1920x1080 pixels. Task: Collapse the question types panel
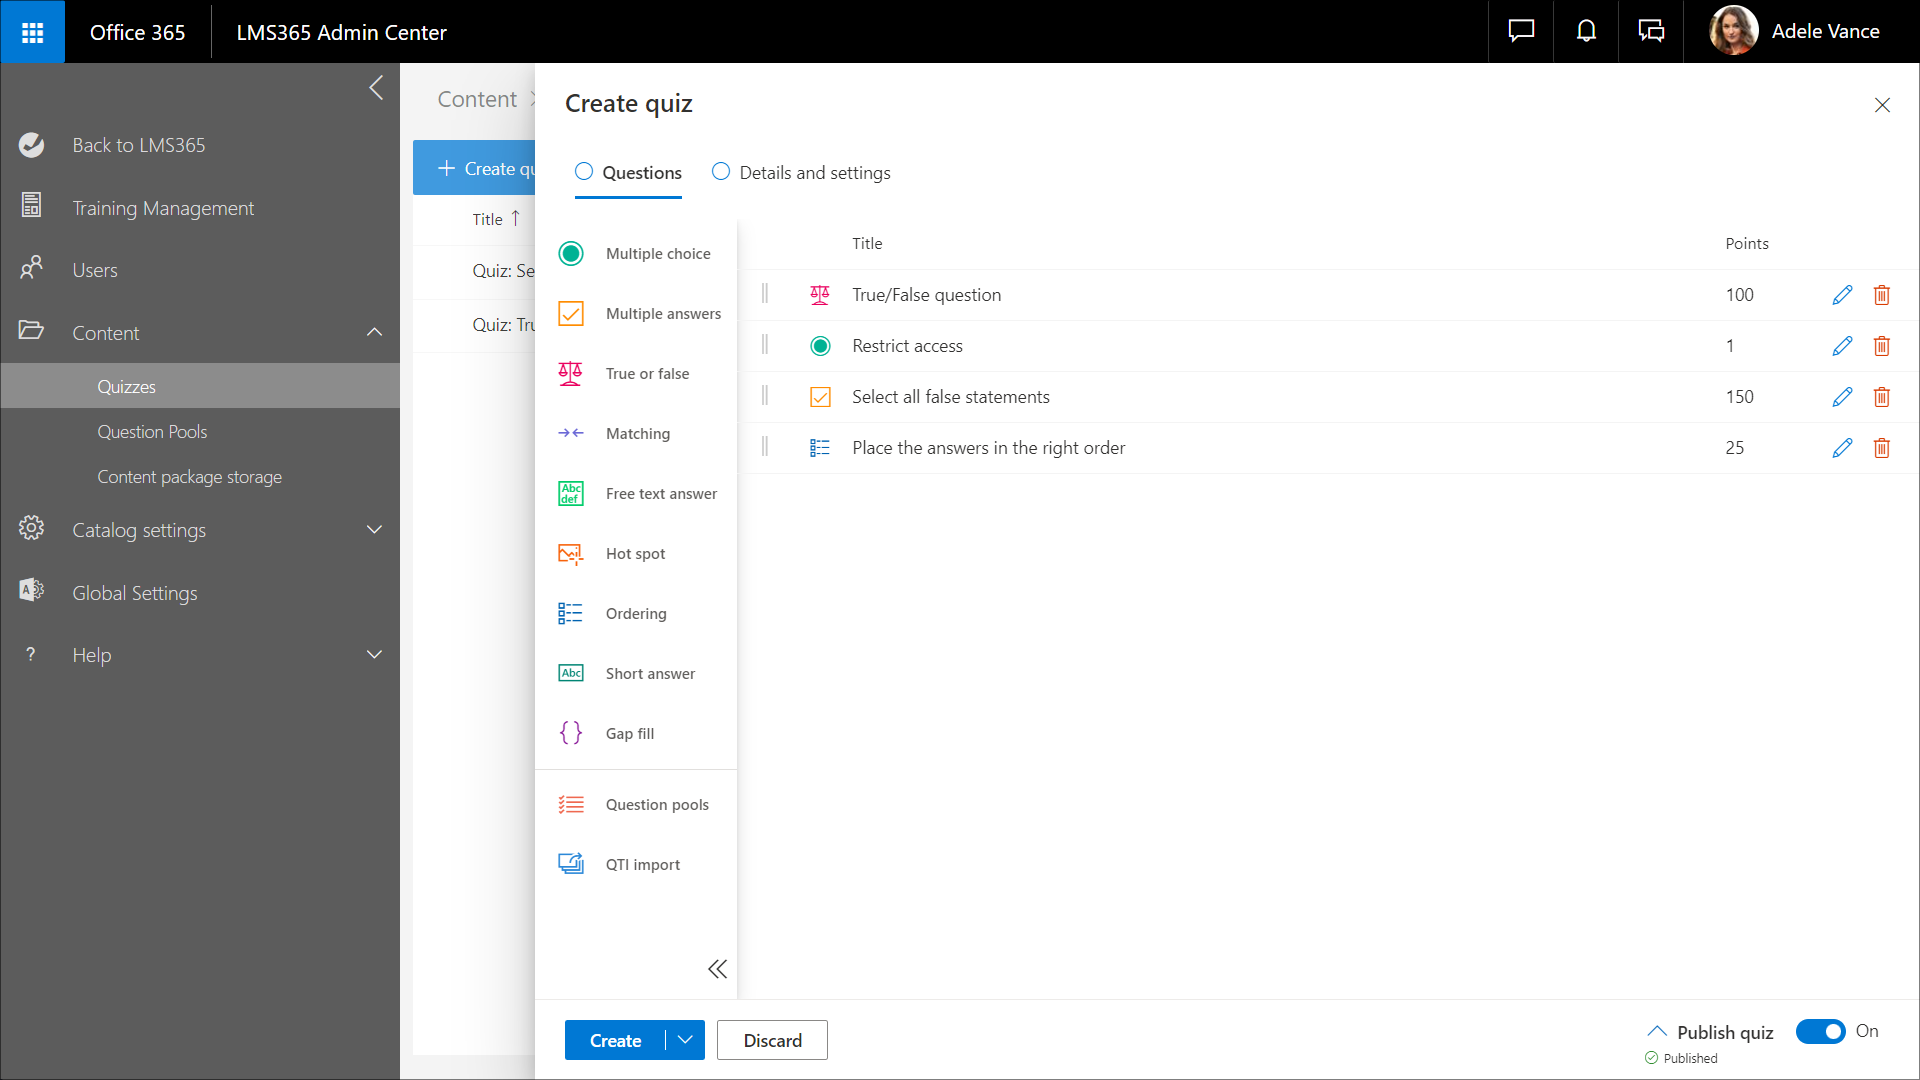click(717, 969)
